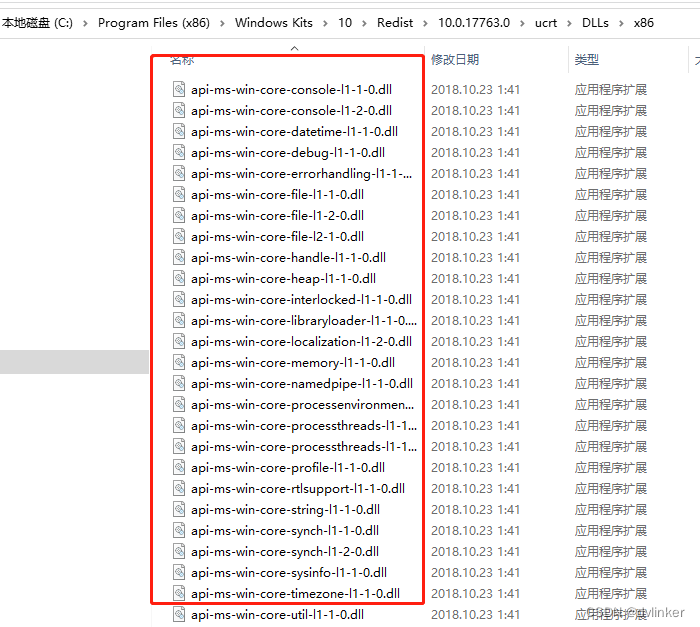Click 应用程序扩展 type of the handle dll row

pos(611,258)
